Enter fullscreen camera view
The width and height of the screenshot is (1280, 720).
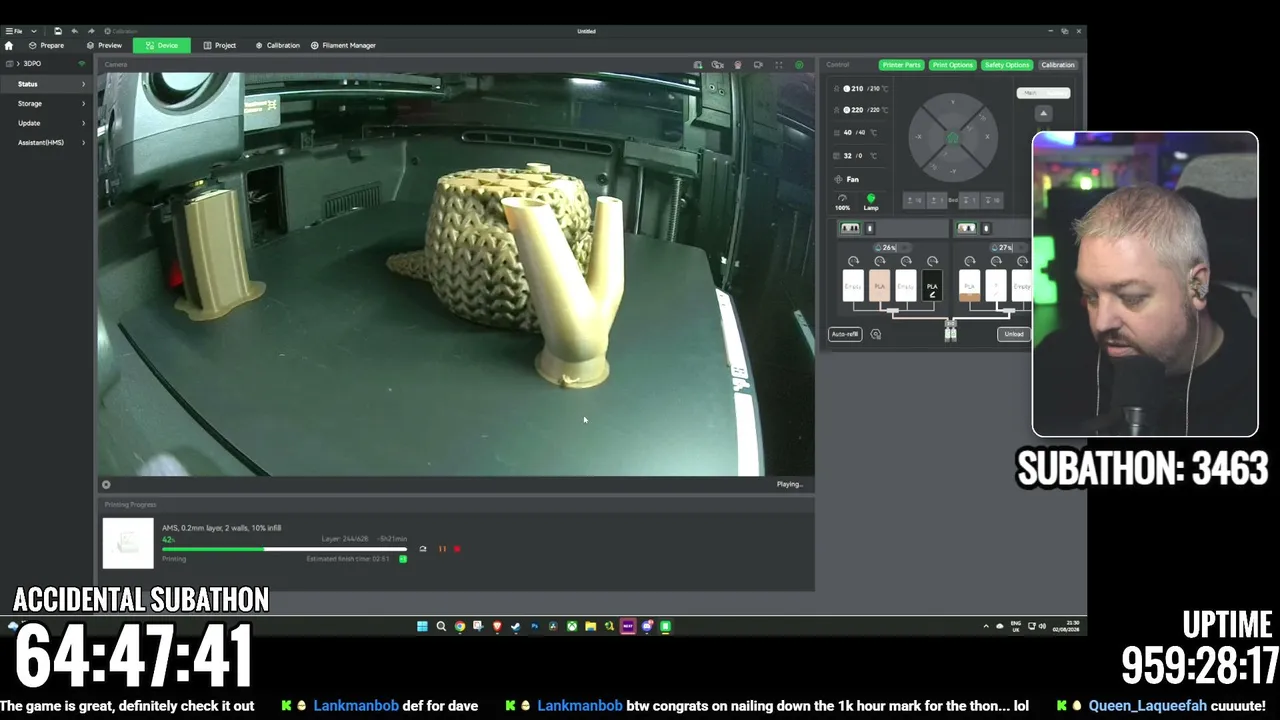click(x=779, y=65)
